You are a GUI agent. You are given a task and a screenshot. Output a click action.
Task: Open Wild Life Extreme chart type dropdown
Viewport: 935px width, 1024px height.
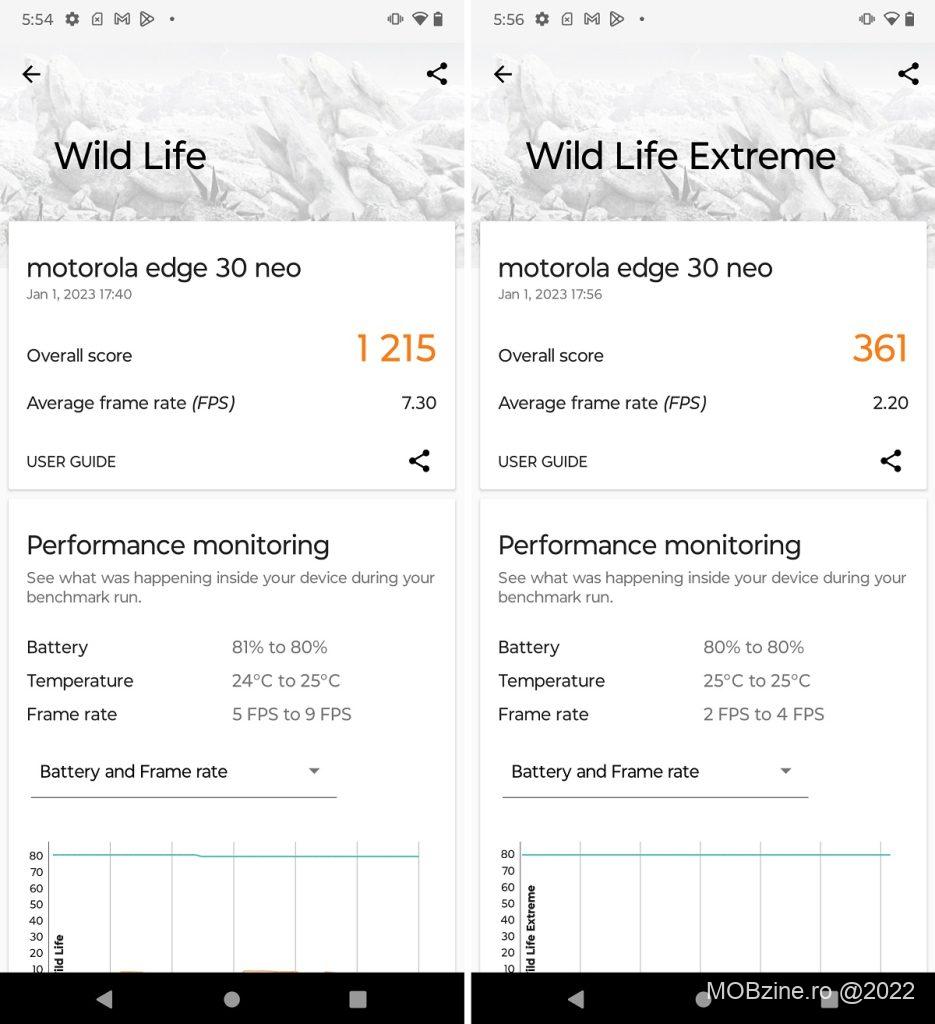[654, 772]
